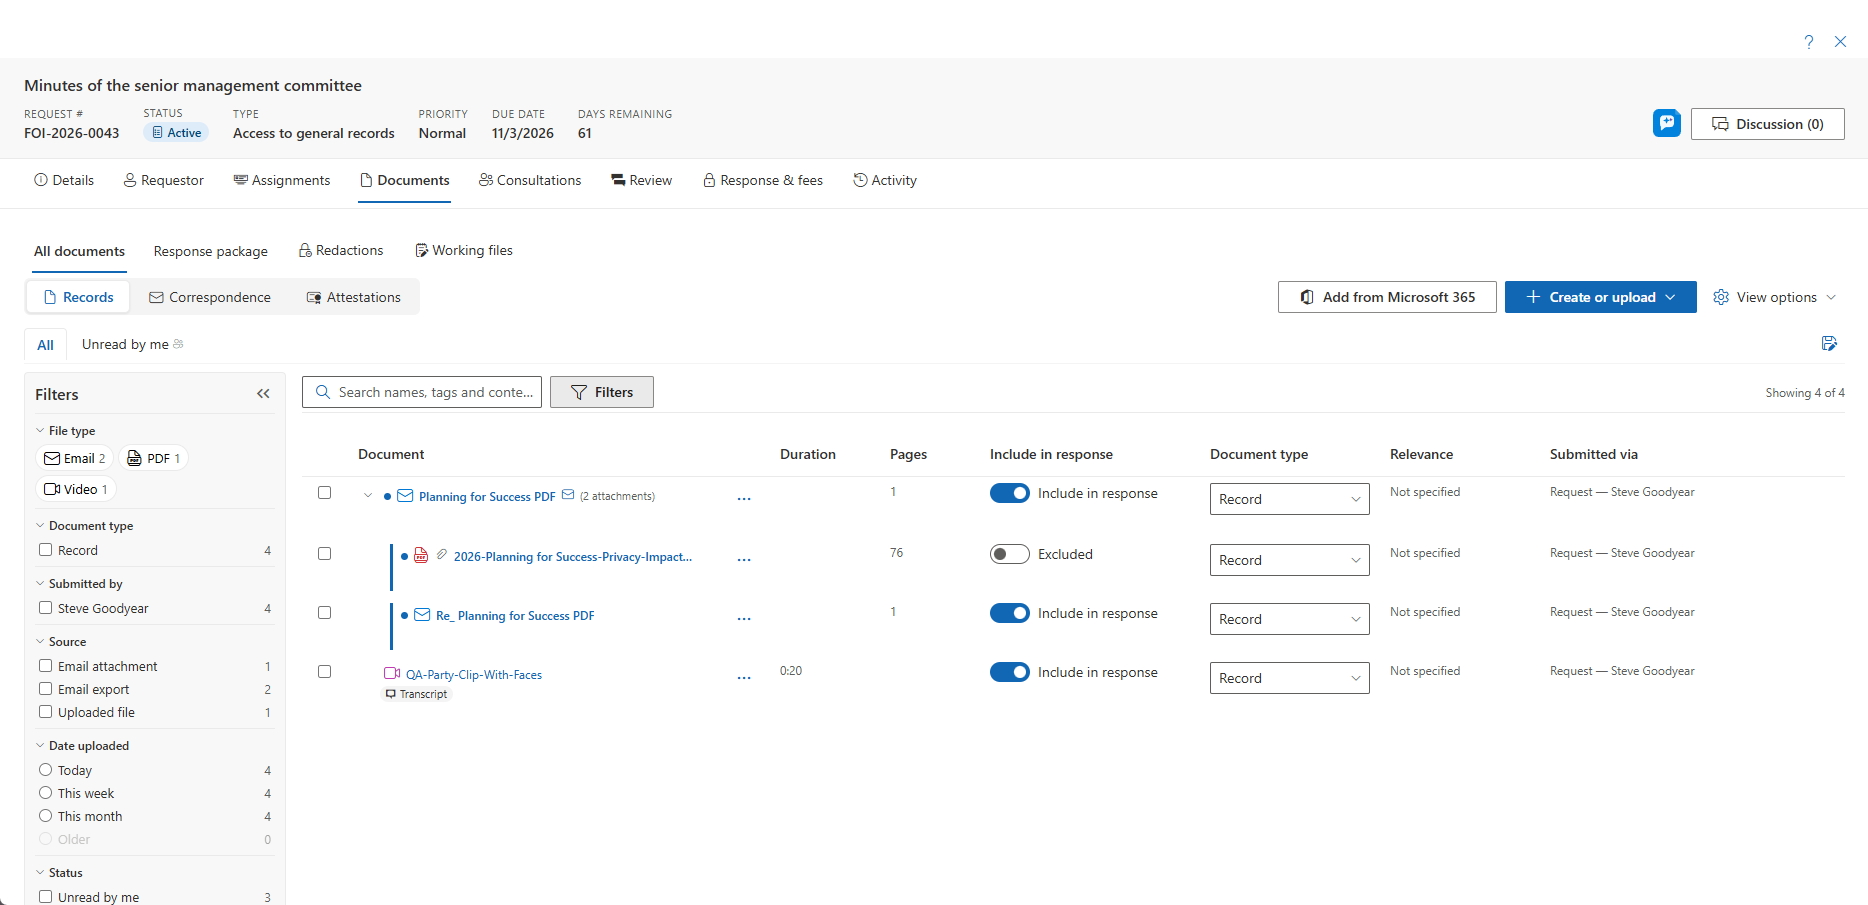Check the Record document type filter

(x=45, y=550)
